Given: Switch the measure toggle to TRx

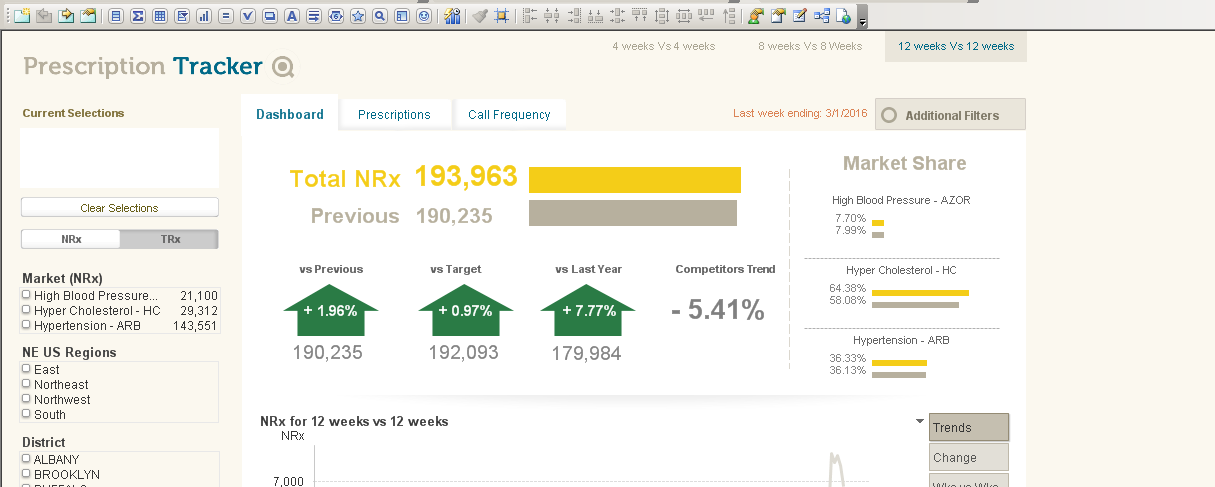Looking at the screenshot, I should [169, 239].
